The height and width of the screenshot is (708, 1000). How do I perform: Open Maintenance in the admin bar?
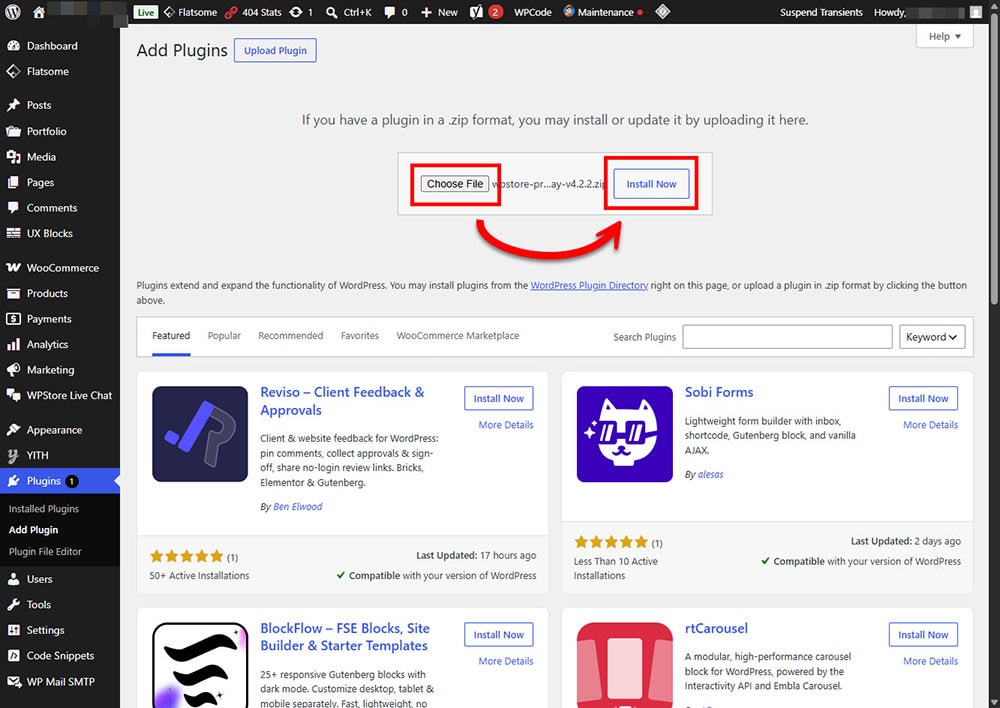[603, 12]
